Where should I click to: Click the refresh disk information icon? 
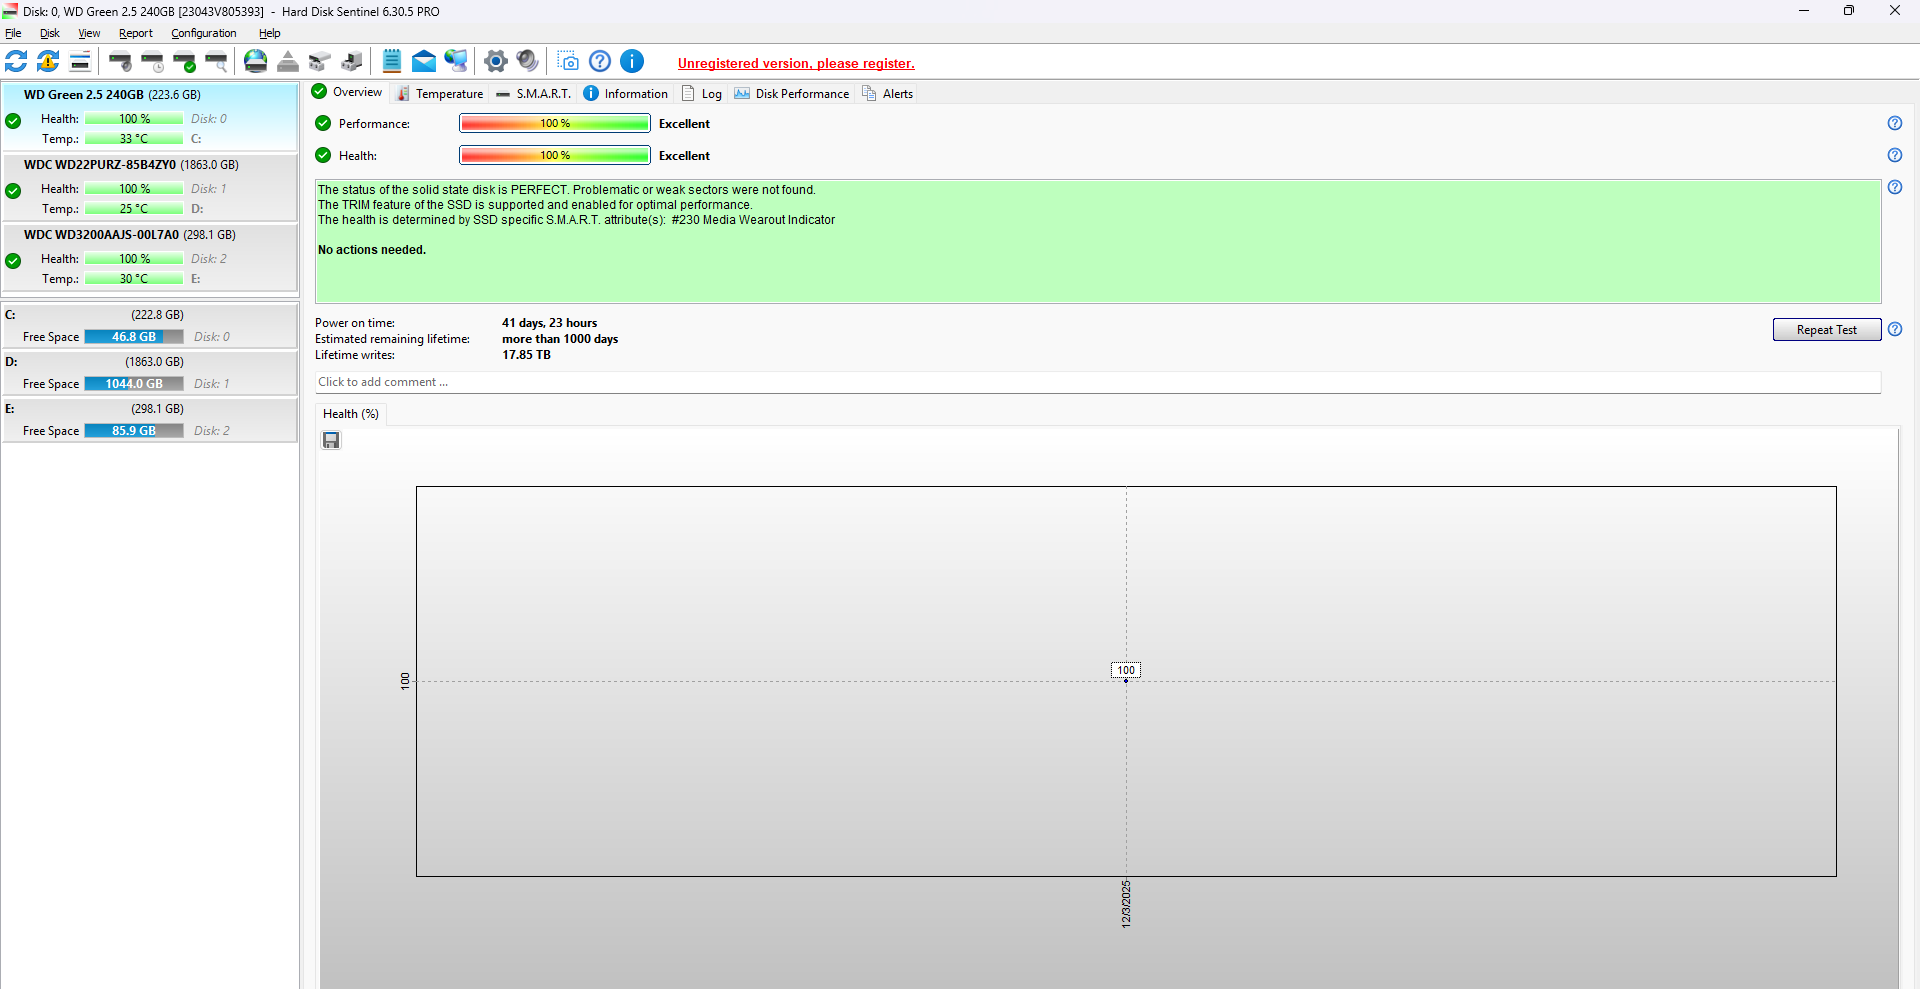(x=17, y=62)
